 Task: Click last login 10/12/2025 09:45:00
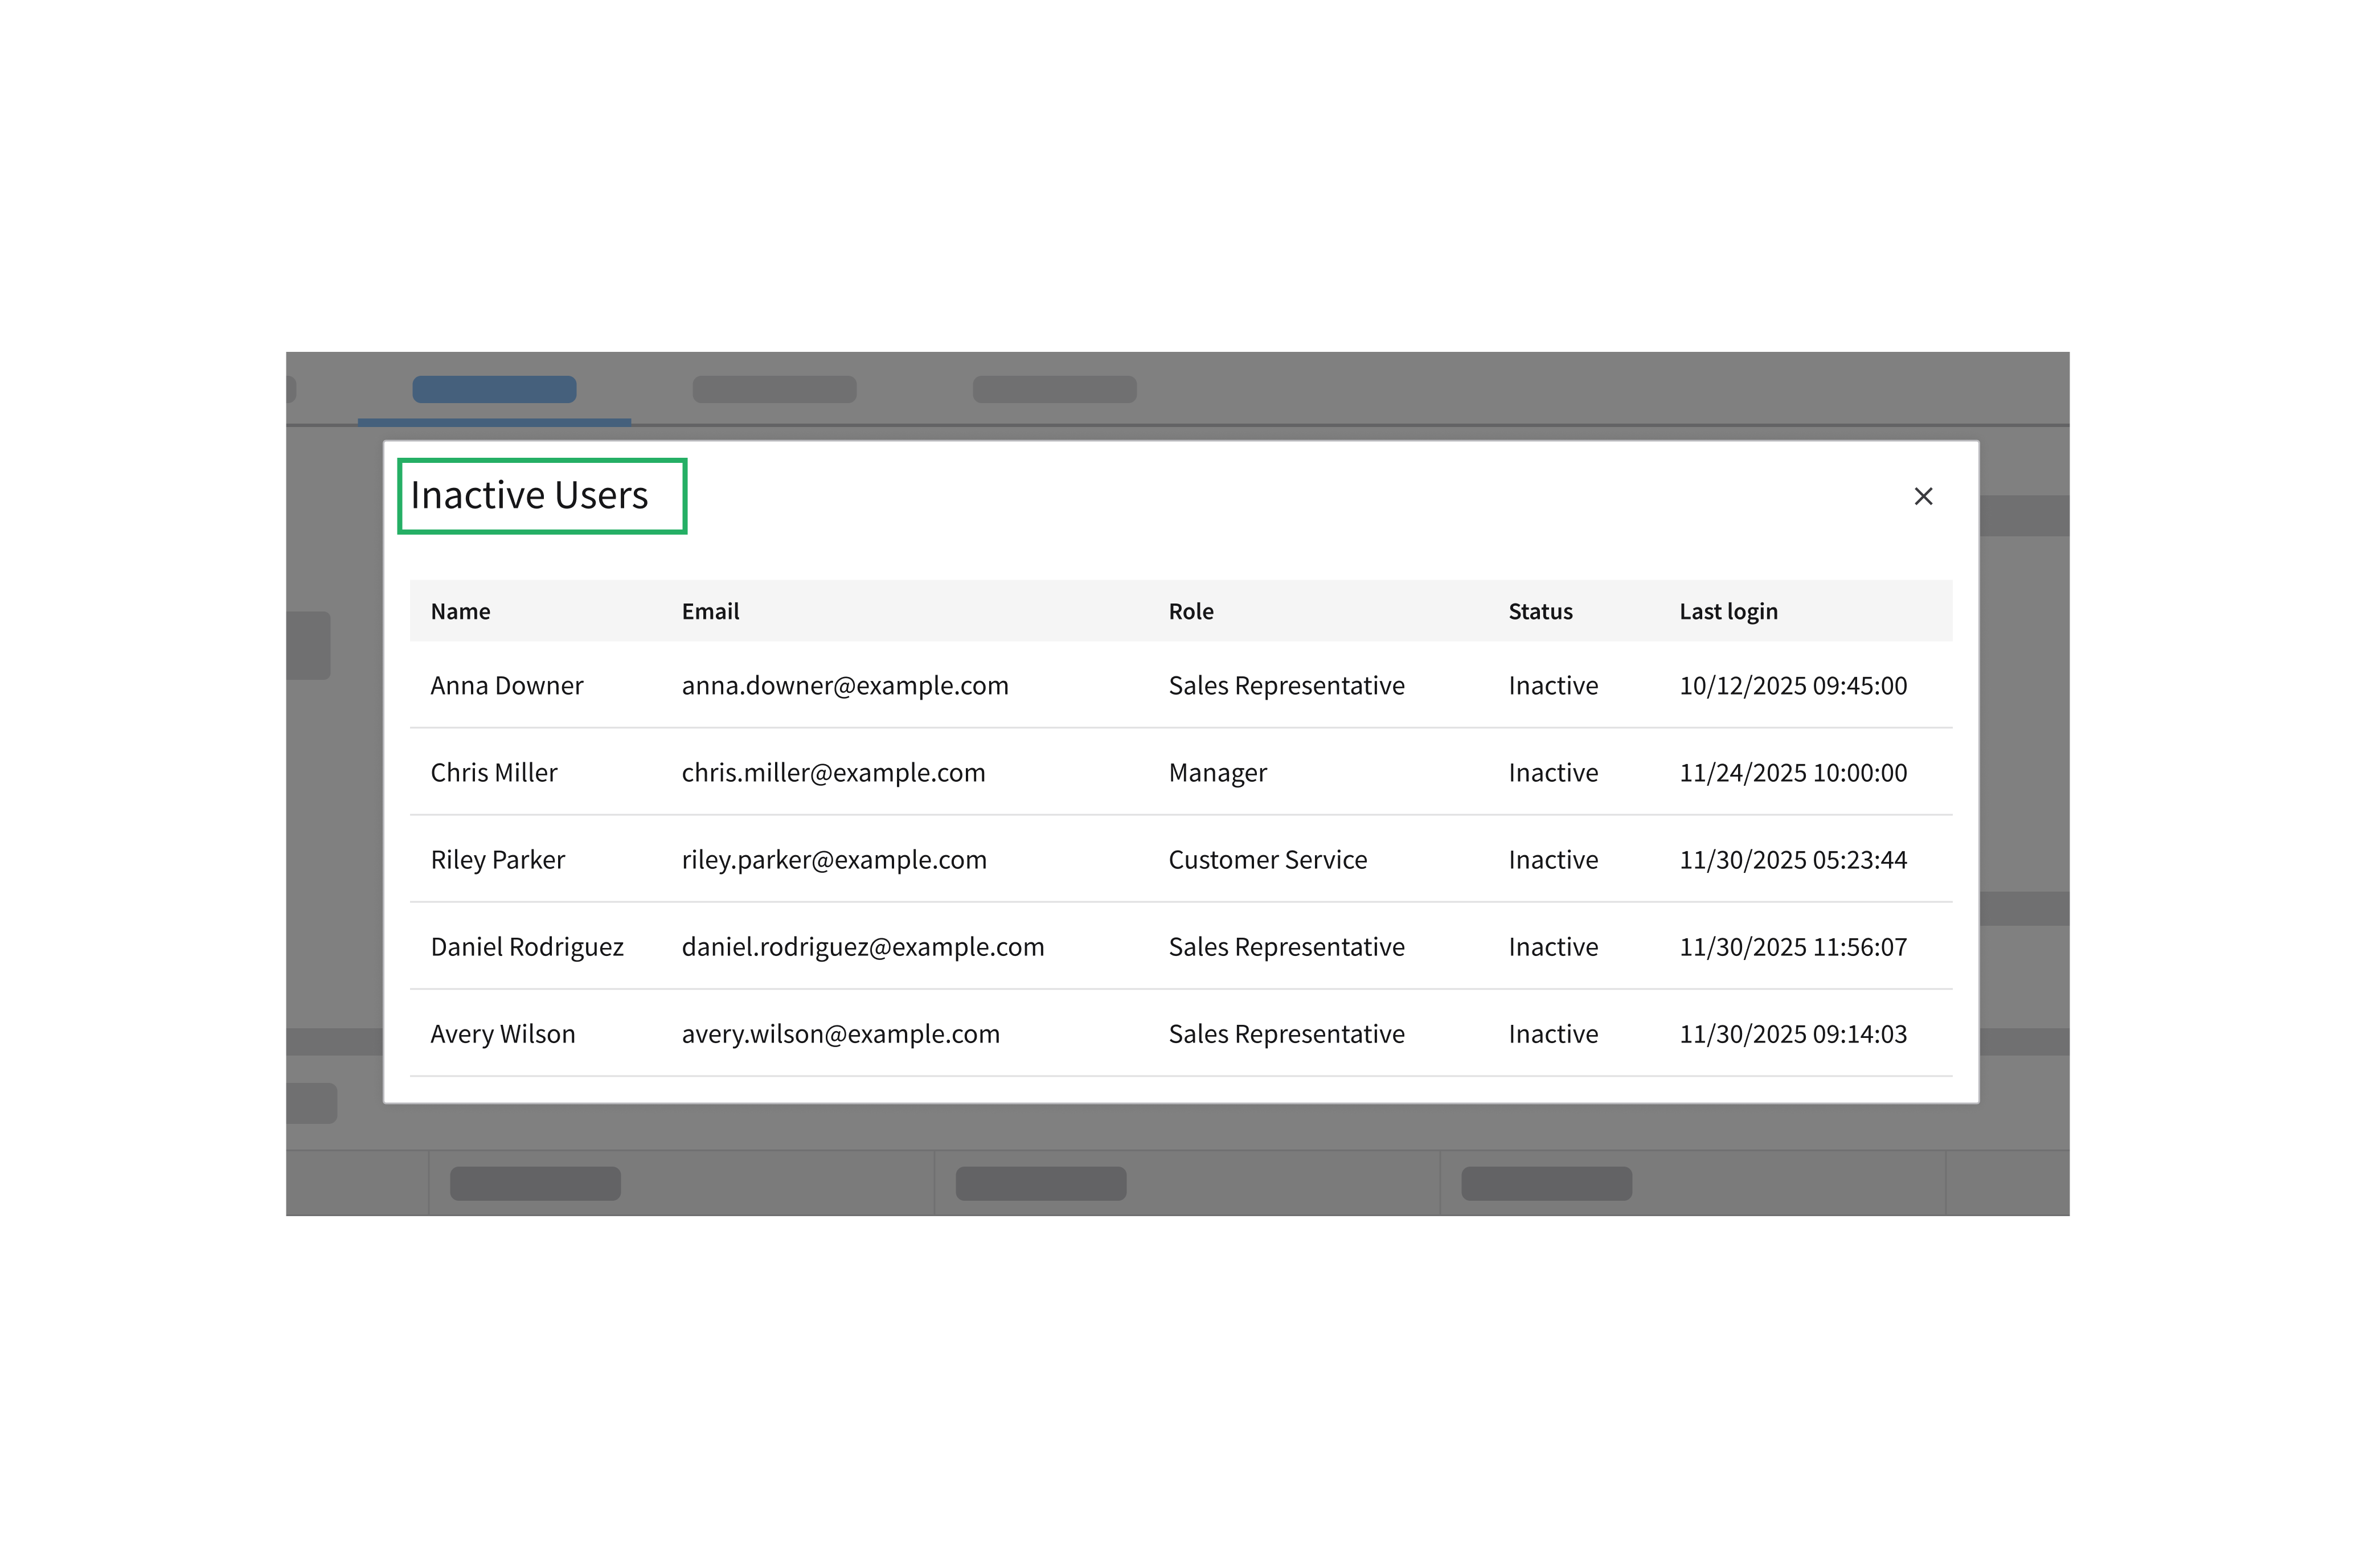click(x=1792, y=686)
